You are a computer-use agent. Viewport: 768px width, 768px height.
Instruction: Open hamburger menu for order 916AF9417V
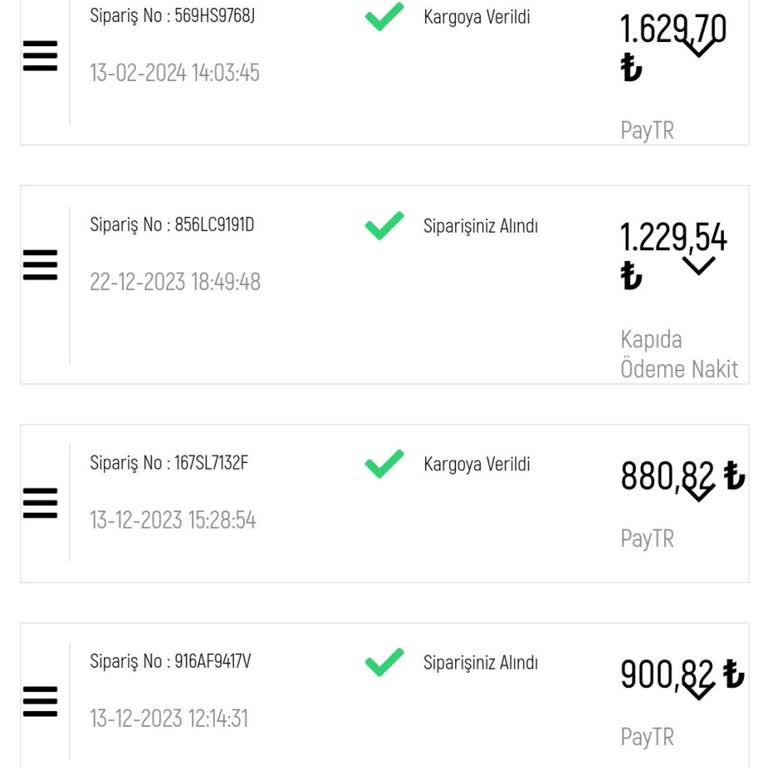click(x=40, y=702)
